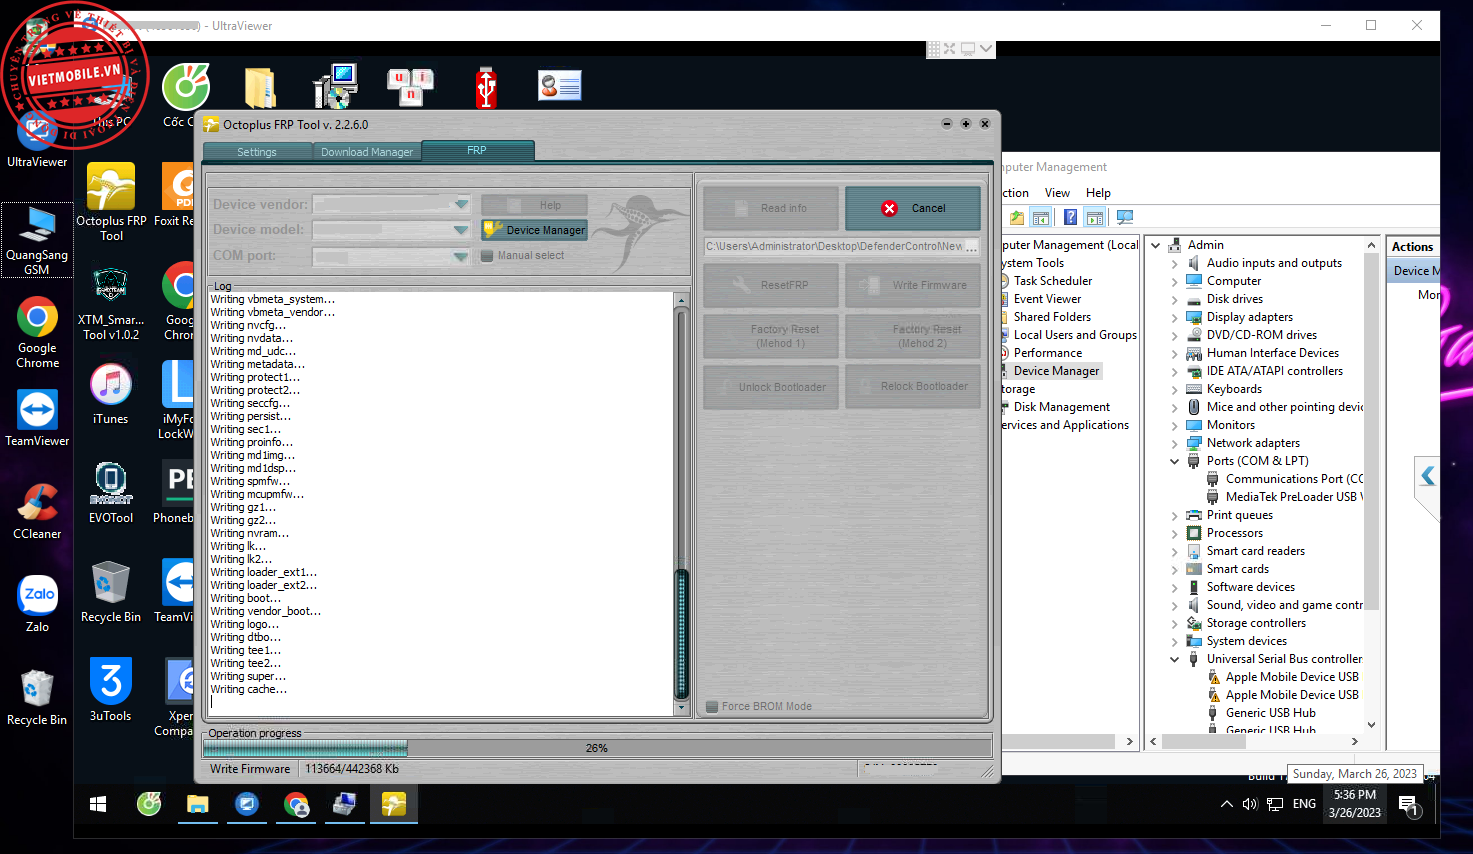The width and height of the screenshot is (1473, 854).
Task: Open XTM Smart Tool desktop icon
Action: (111, 304)
